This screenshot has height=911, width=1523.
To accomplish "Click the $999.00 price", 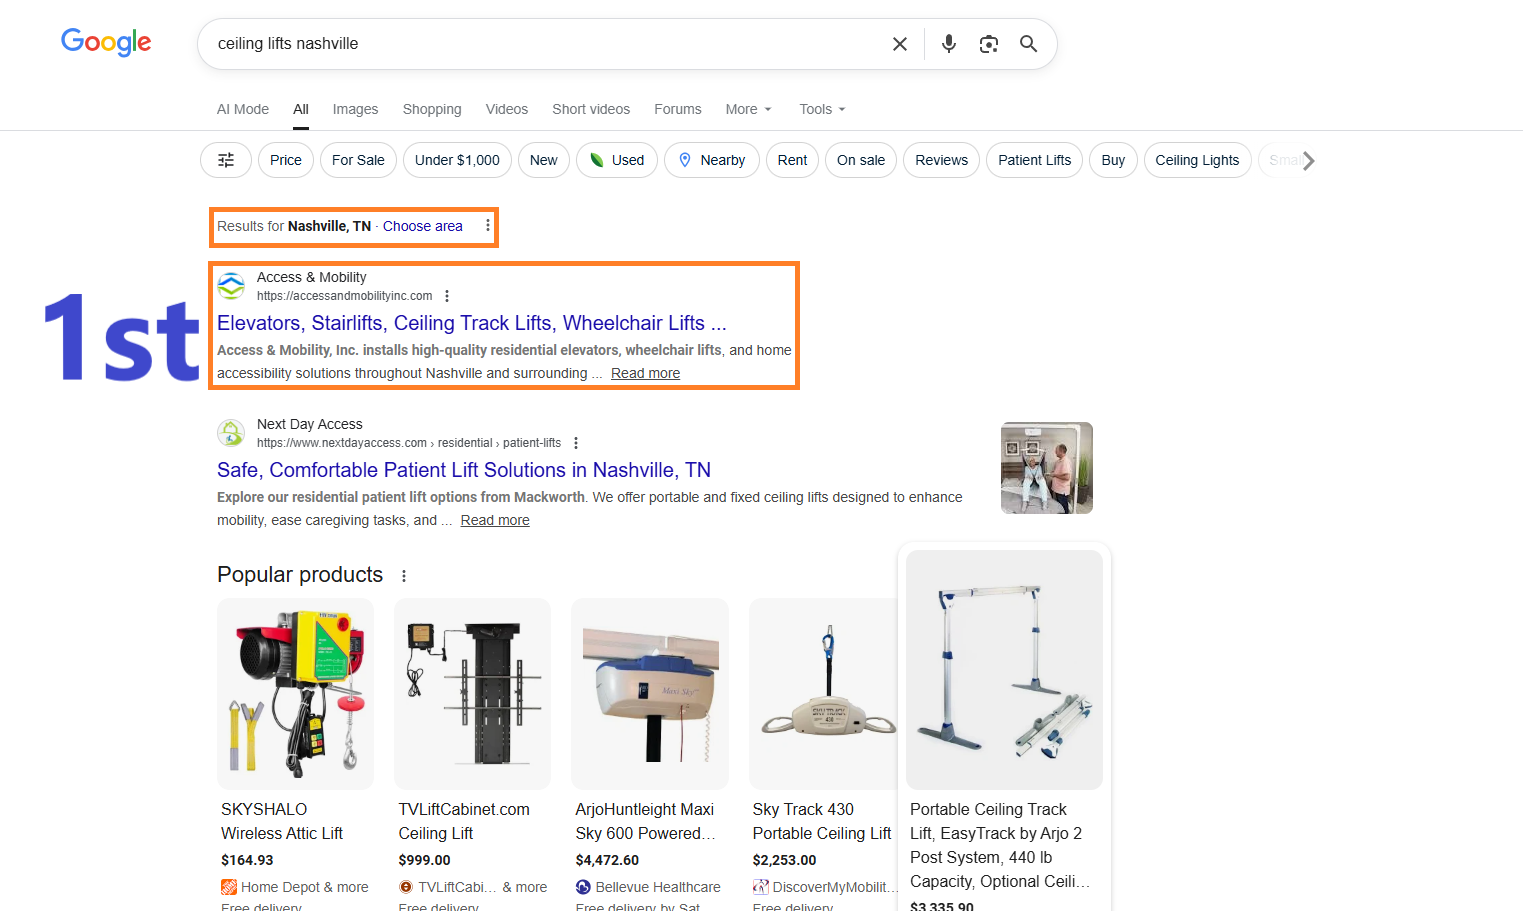I will [424, 860].
